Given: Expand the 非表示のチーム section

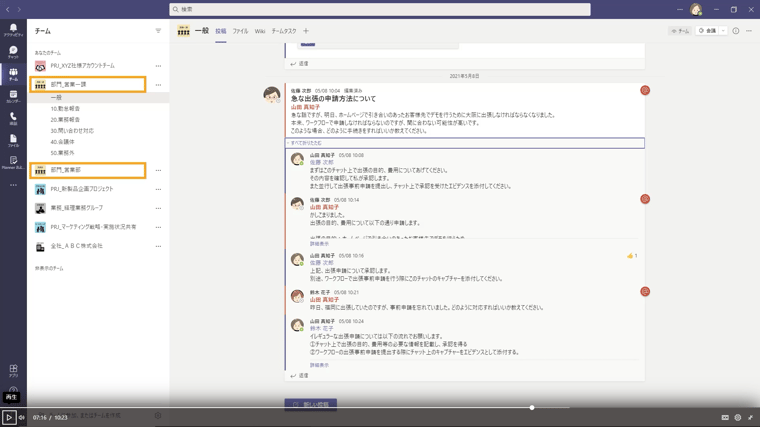Looking at the screenshot, I should point(49,268).
